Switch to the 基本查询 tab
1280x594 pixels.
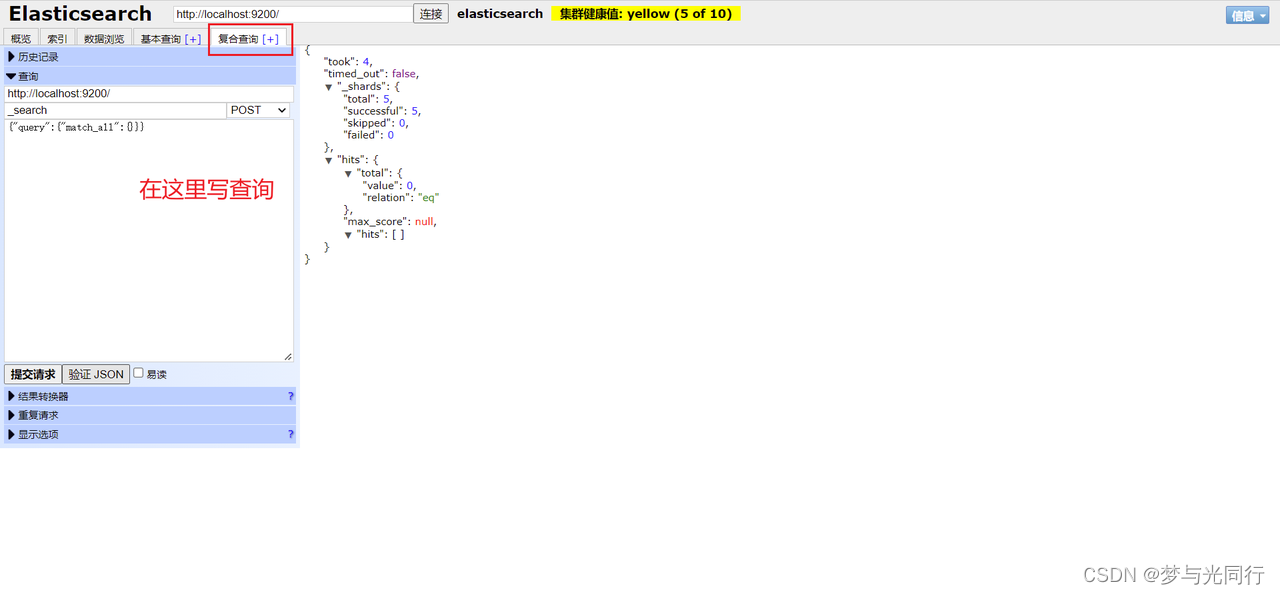[x=160, y=39]
